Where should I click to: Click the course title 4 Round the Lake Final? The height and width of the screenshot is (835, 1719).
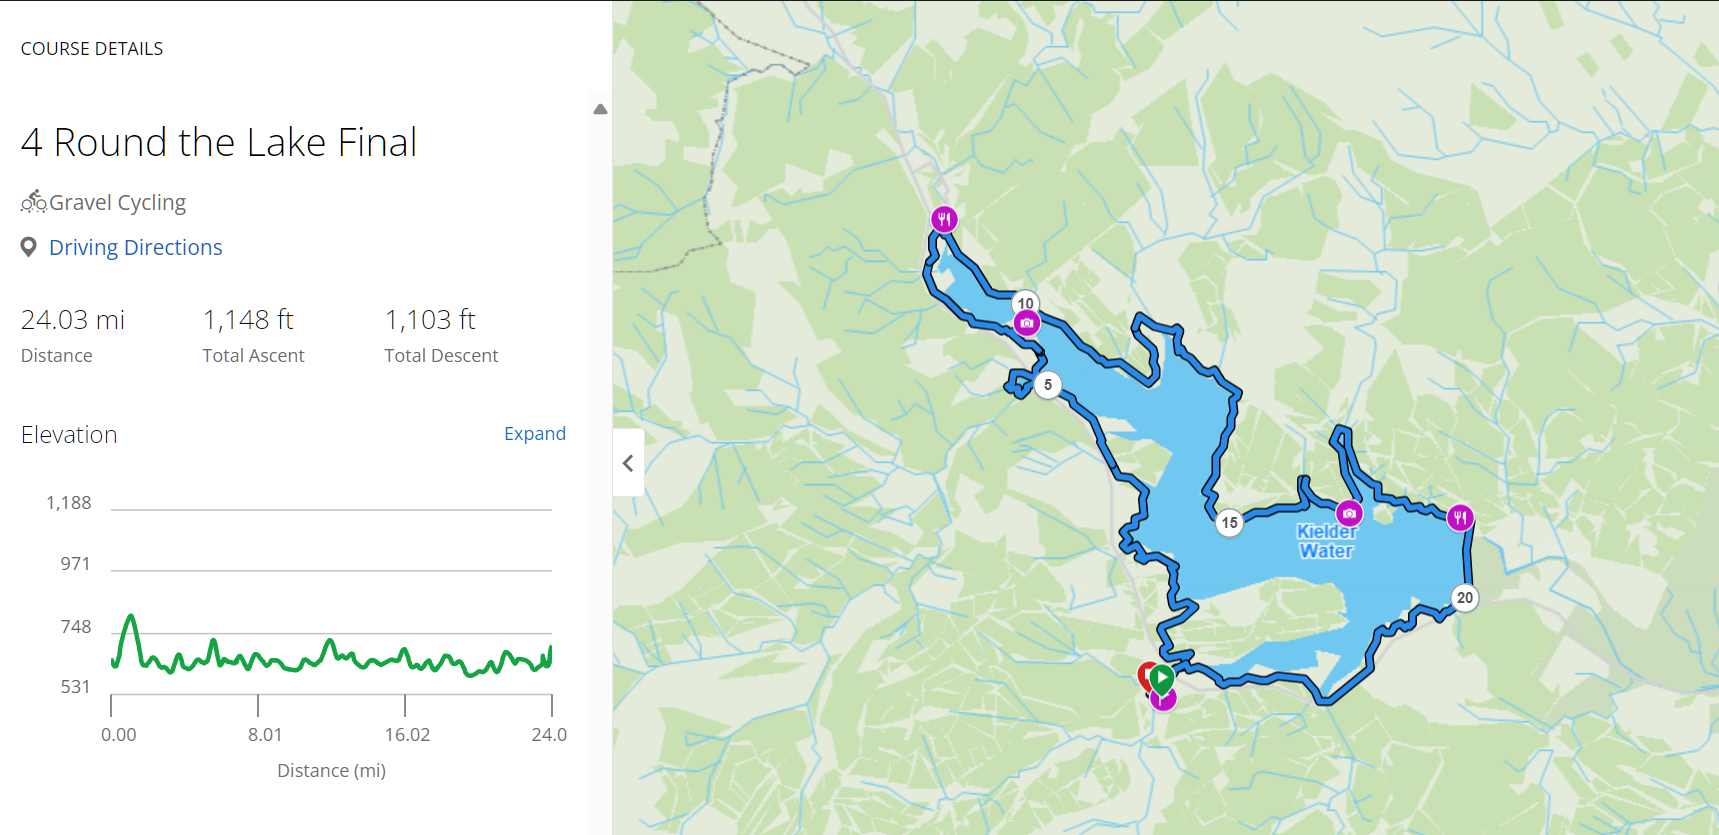[218, 142]
